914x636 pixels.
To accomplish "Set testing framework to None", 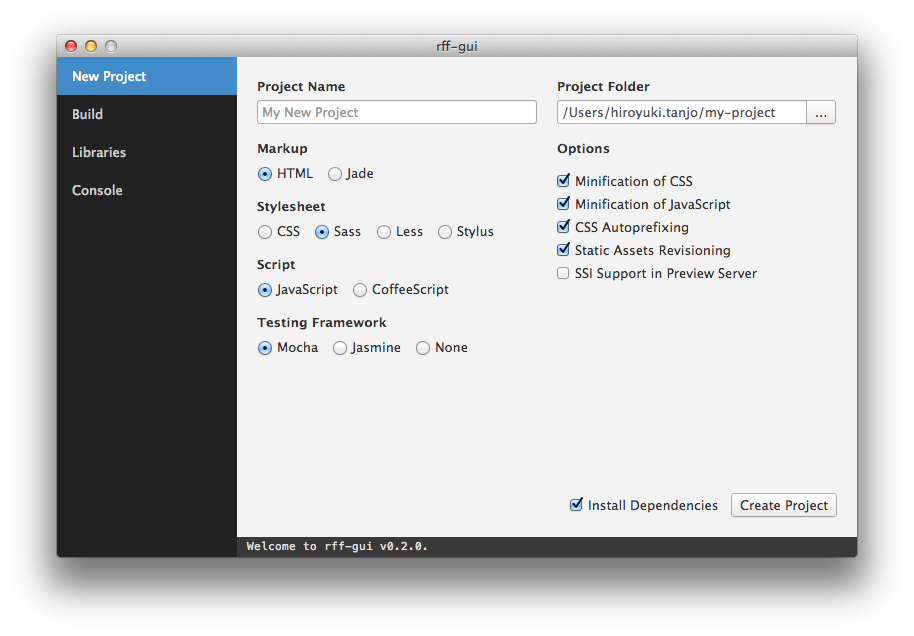I will tap(423, 348).
